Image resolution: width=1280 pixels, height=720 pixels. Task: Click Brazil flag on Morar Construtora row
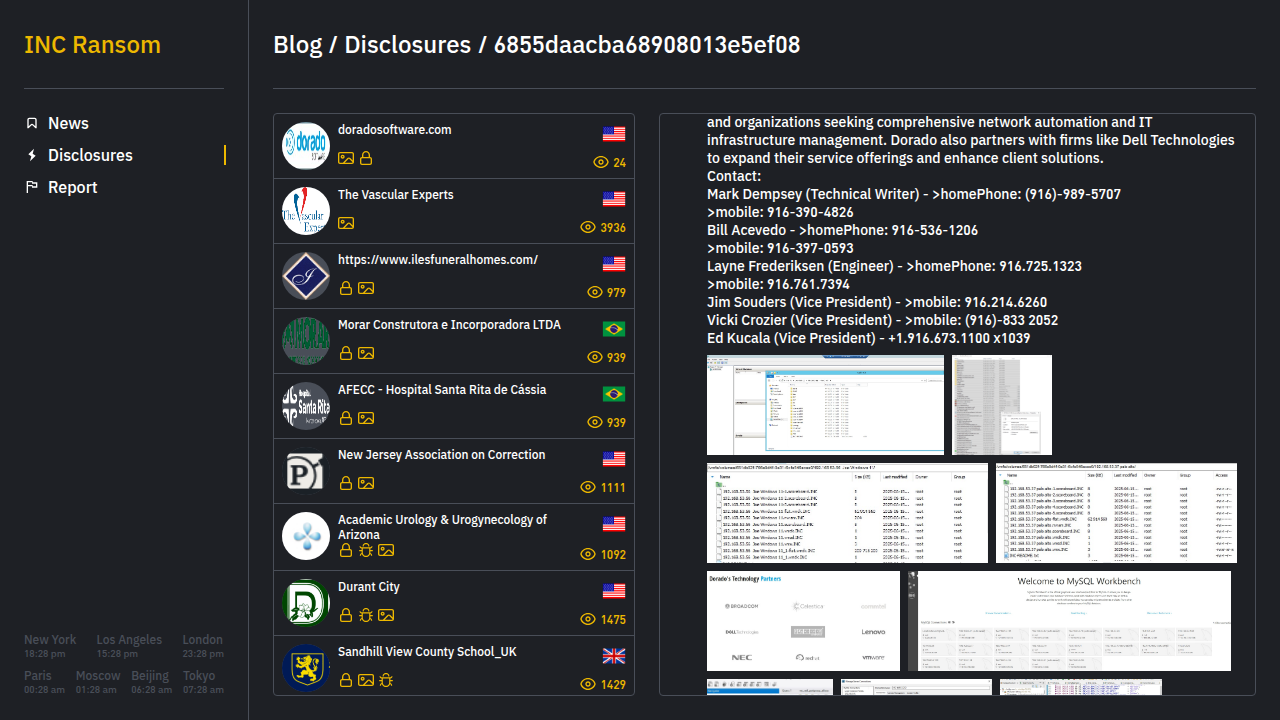tap(614, 329)
